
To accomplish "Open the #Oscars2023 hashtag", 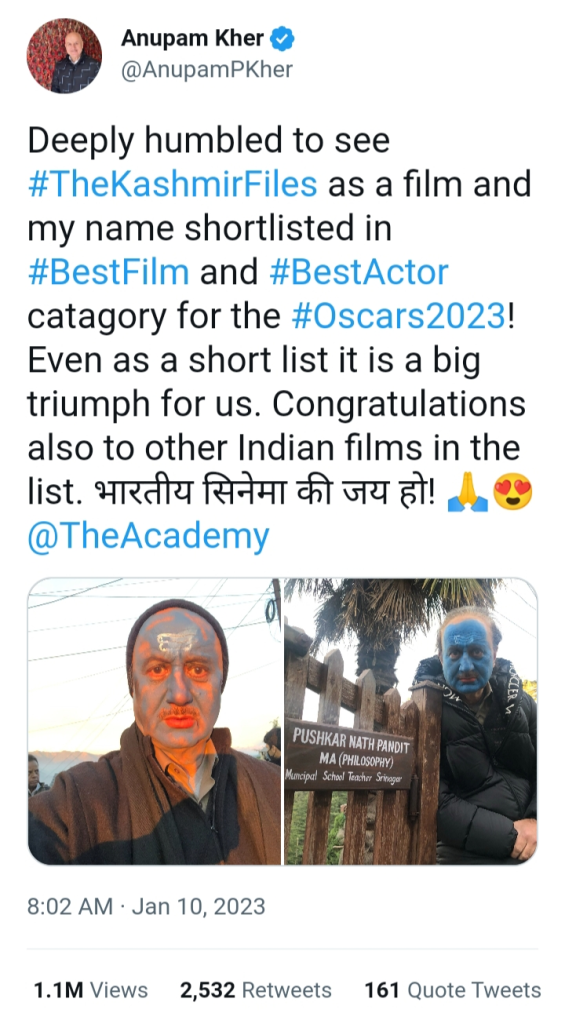I will tap(398, 317).
